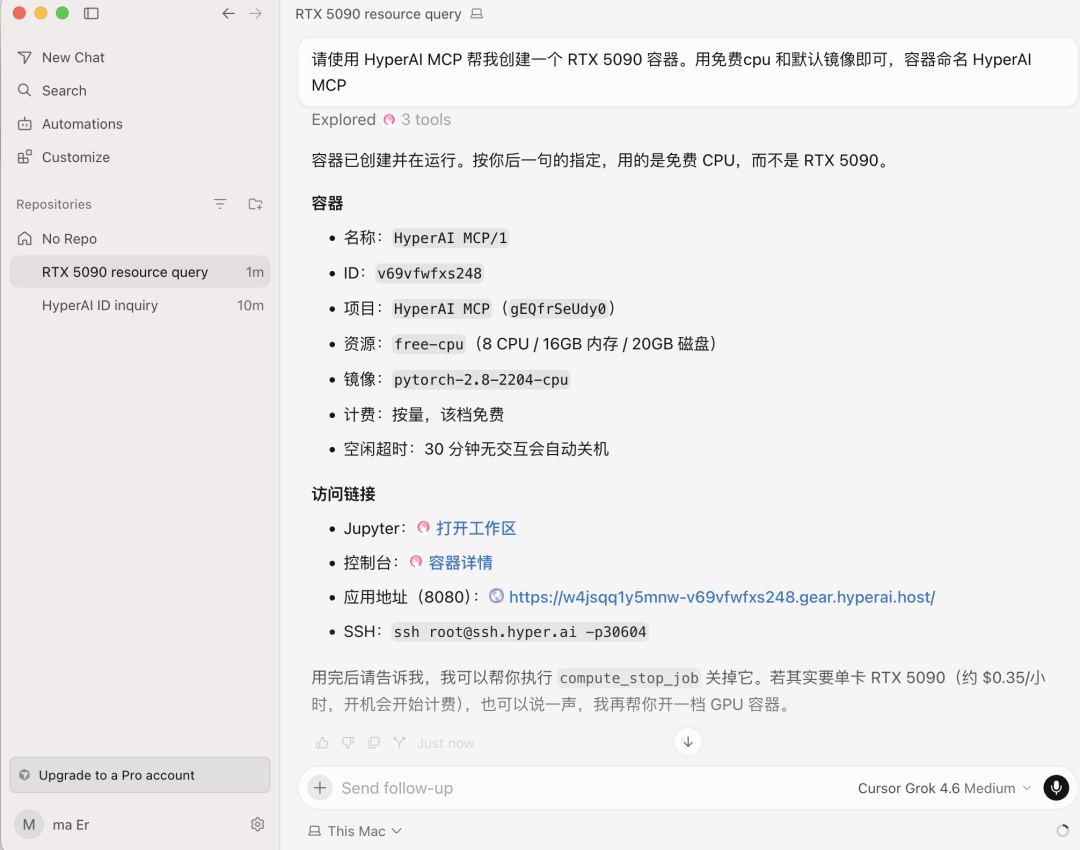Expand the Explored 3 tools section
1080x850 pixels.
(381, 120)
